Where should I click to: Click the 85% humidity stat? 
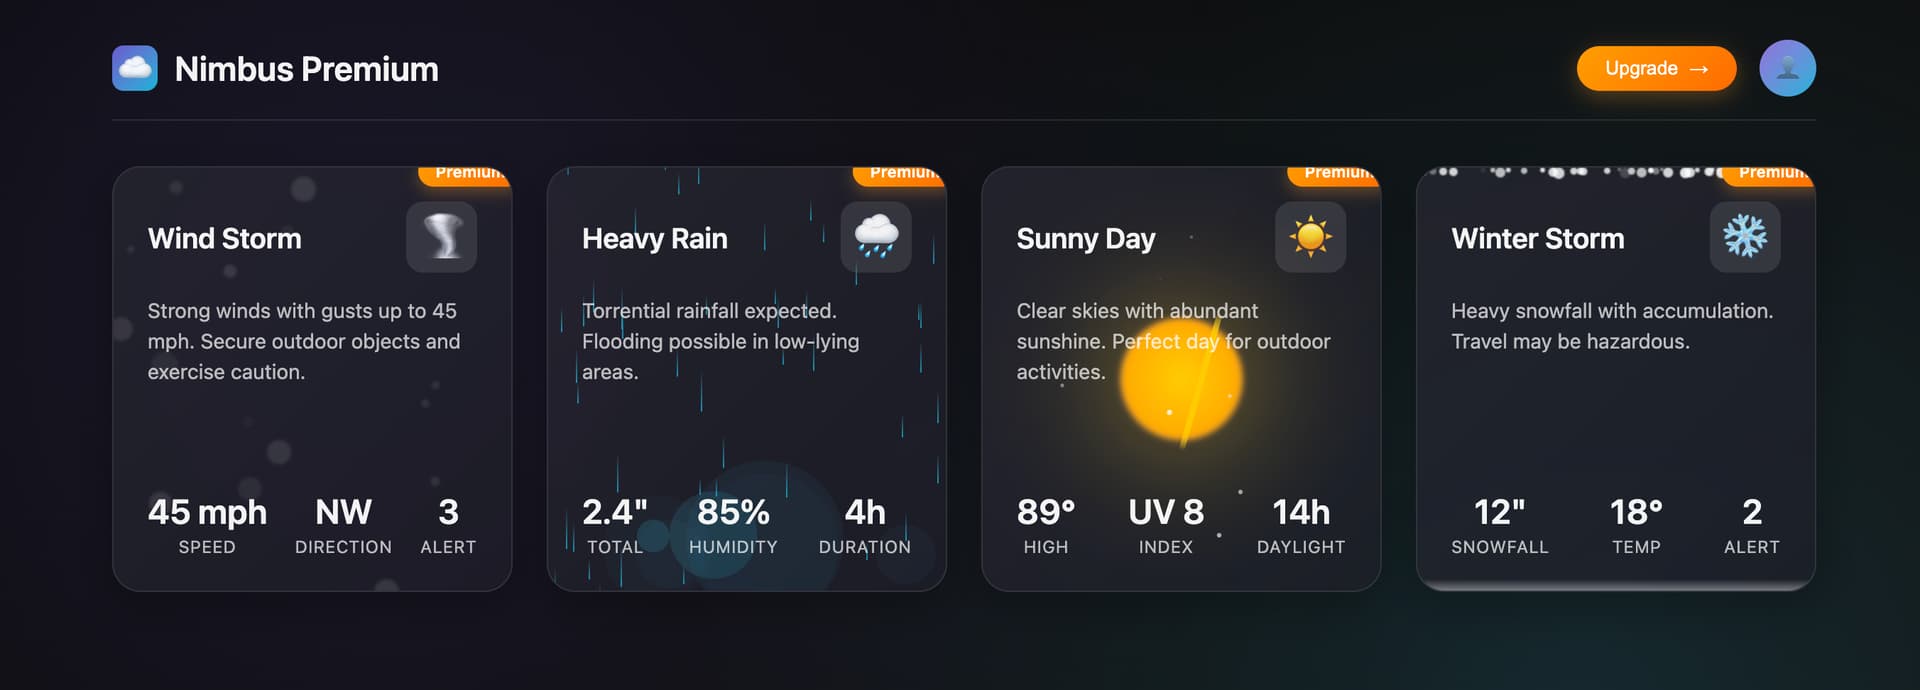(x=733, y=526)
